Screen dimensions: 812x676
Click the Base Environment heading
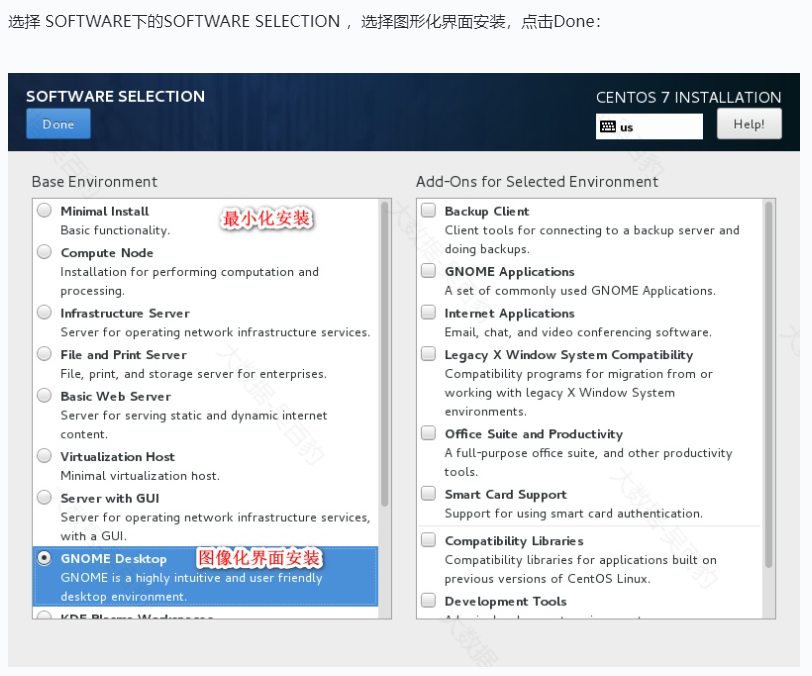click(94, 182)
